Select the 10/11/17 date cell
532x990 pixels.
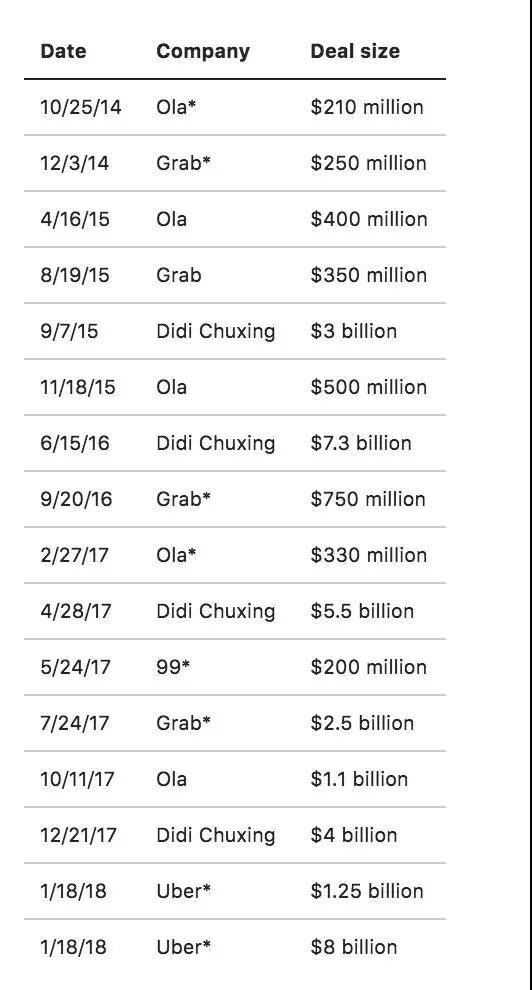click(x=77, y=779)
